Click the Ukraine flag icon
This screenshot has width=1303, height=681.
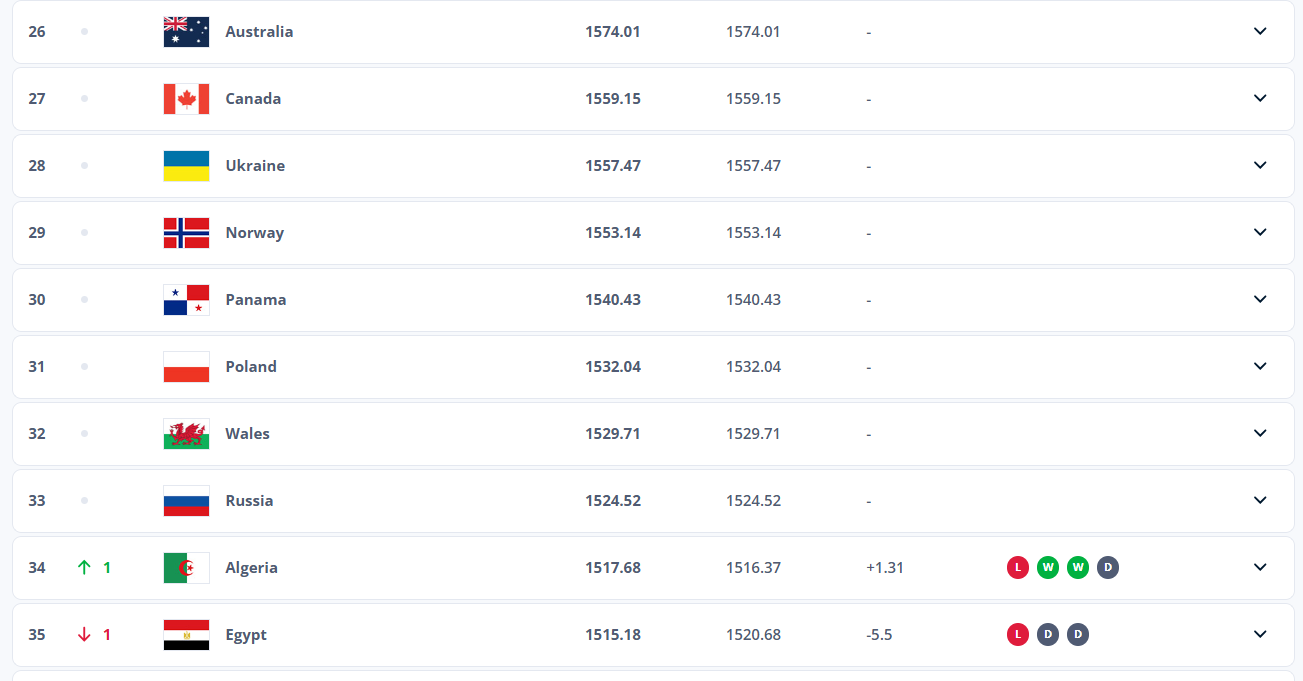[x=186, y=166]
